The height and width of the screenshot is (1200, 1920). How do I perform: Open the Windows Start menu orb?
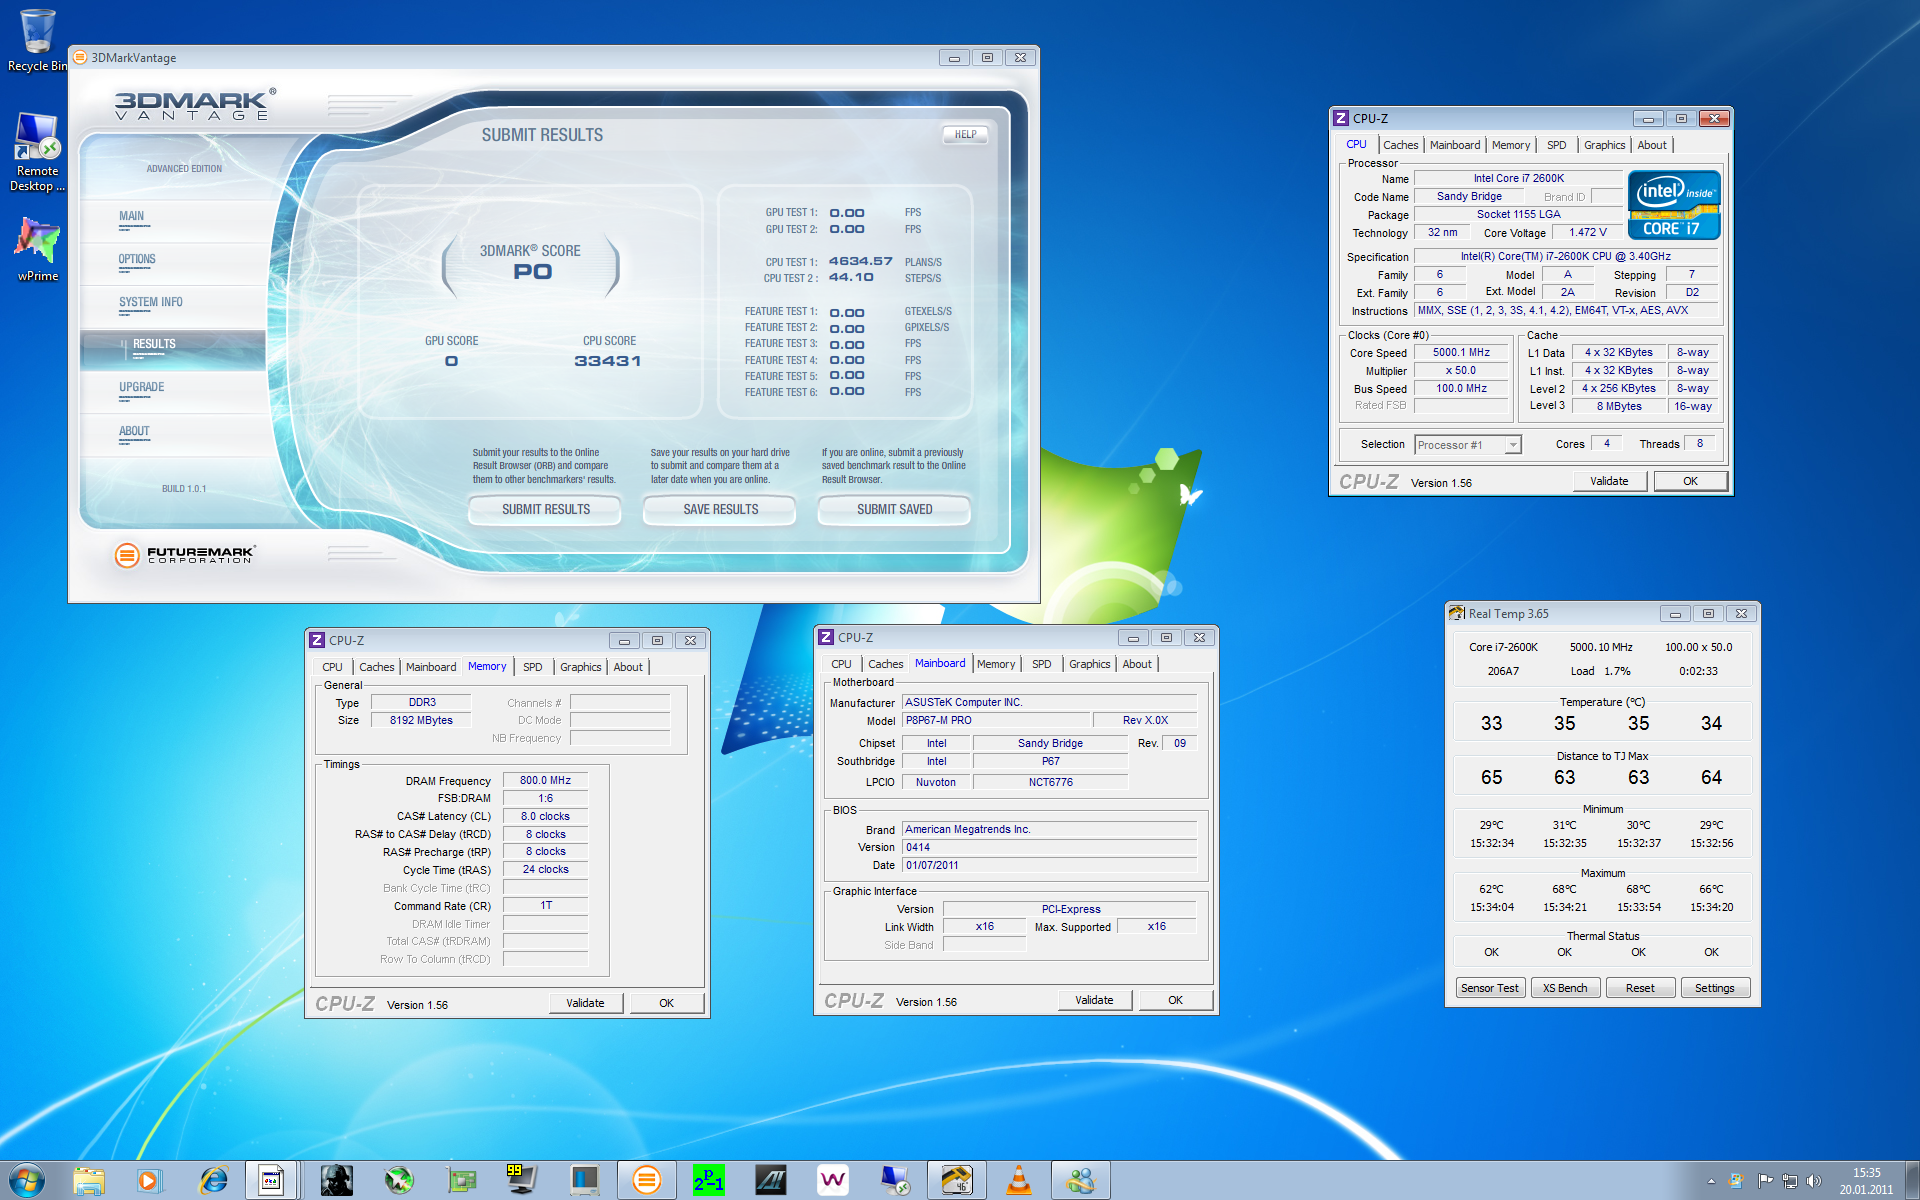(x=27, y=1181)
